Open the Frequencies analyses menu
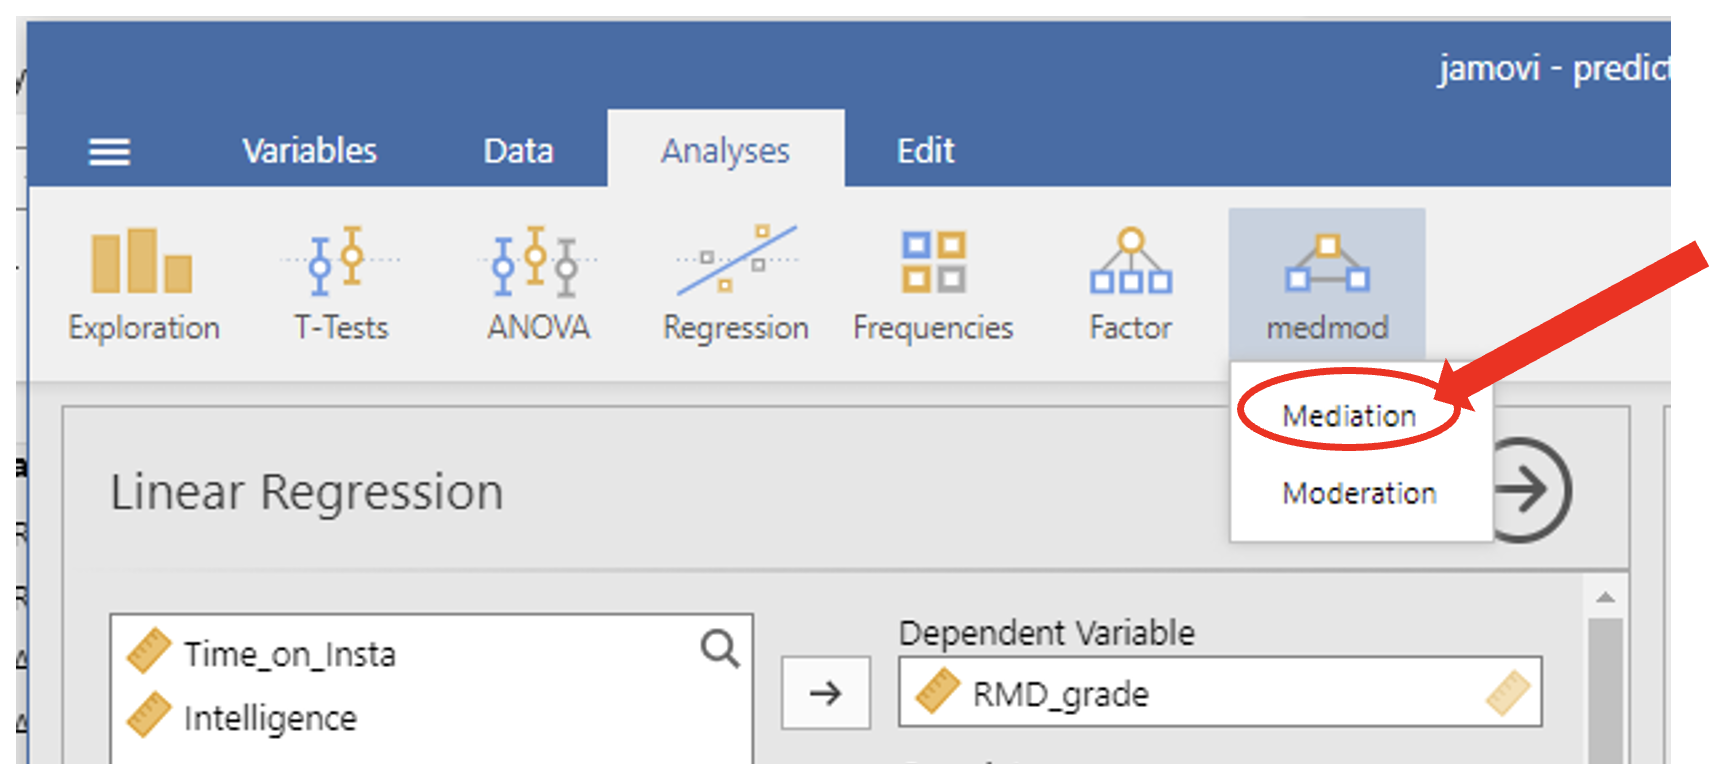Screen dimensions: 1728x782 pyautogui.click(x=933, y=285)
